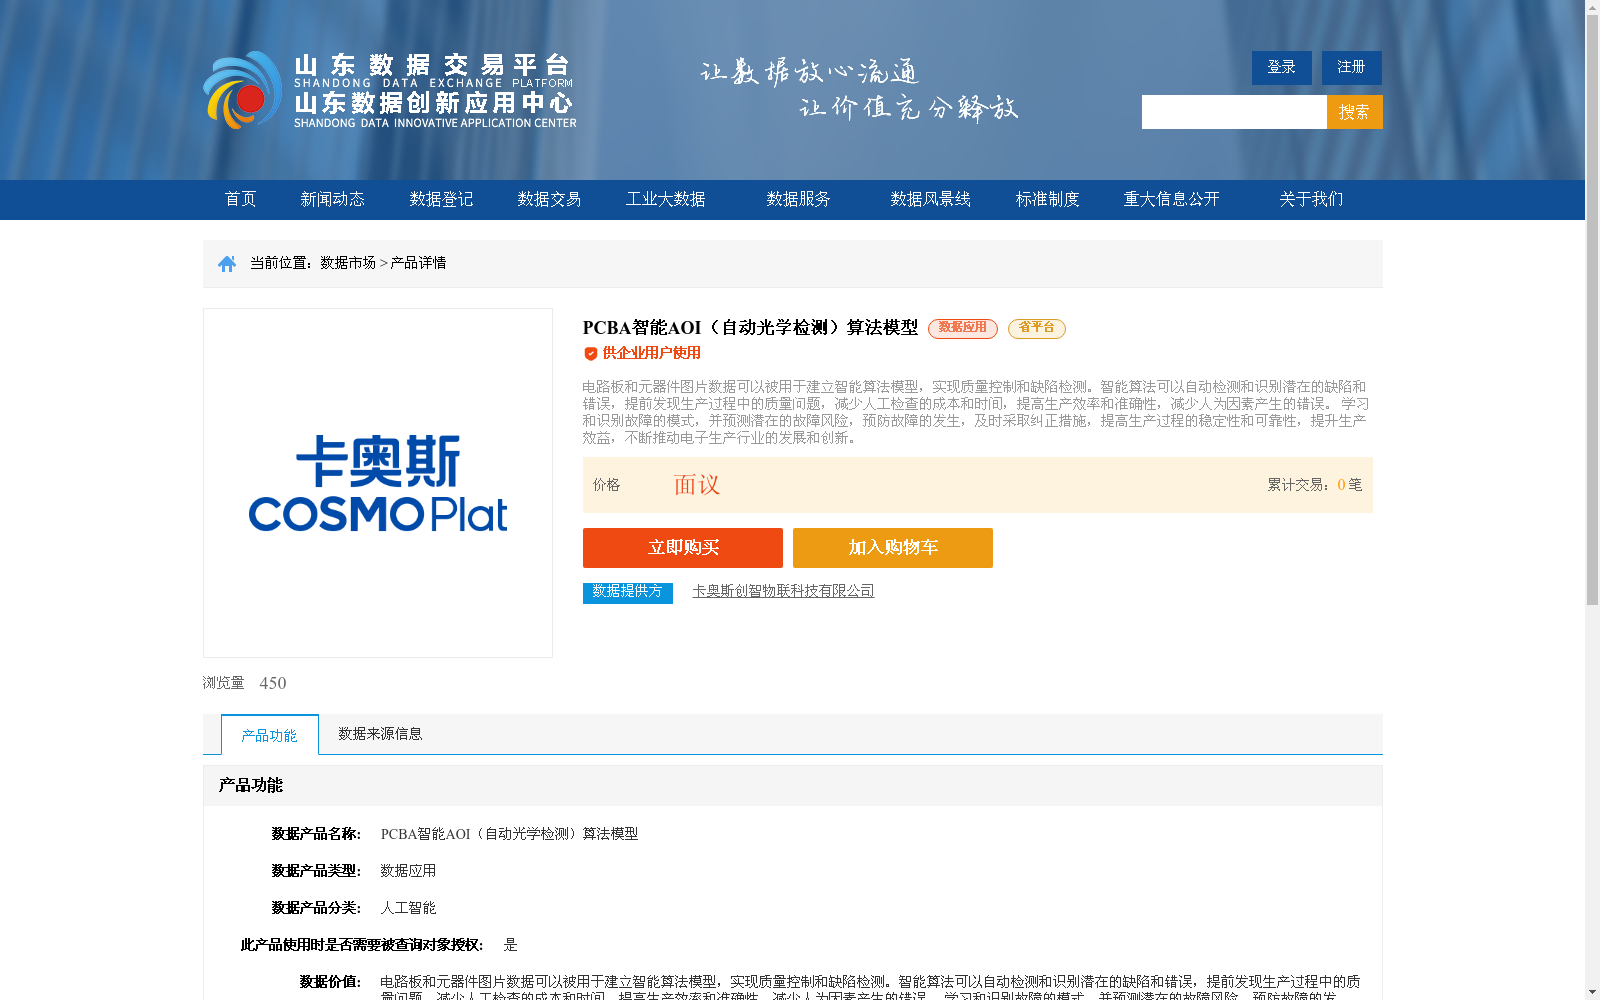This screenshot has width=1600, height=1000.
Task: Click the COSMOPlat product image
Action: tap(378, 483)
